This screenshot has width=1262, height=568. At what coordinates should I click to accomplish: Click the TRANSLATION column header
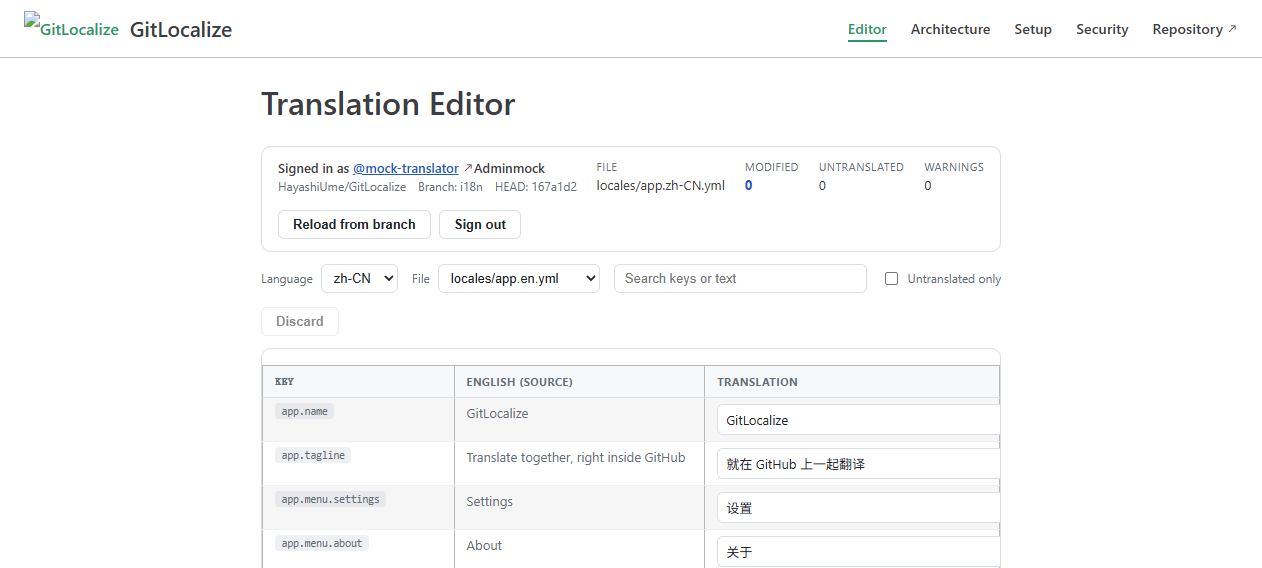click(852, 382)
